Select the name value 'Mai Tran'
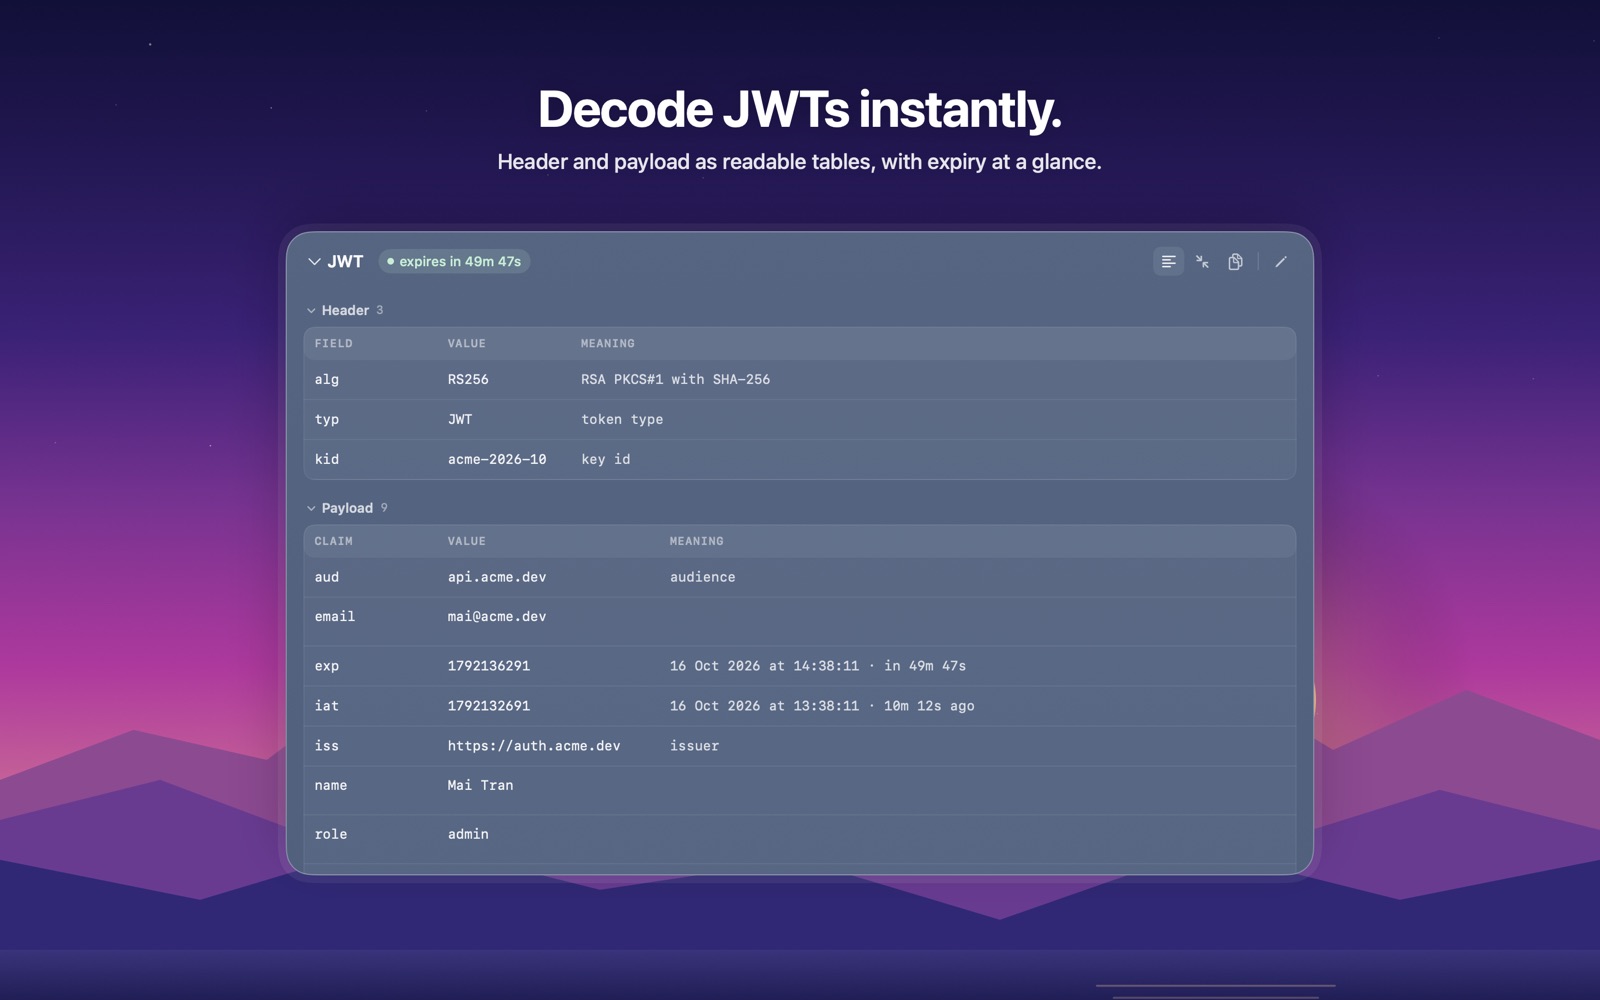 [480, 786]
